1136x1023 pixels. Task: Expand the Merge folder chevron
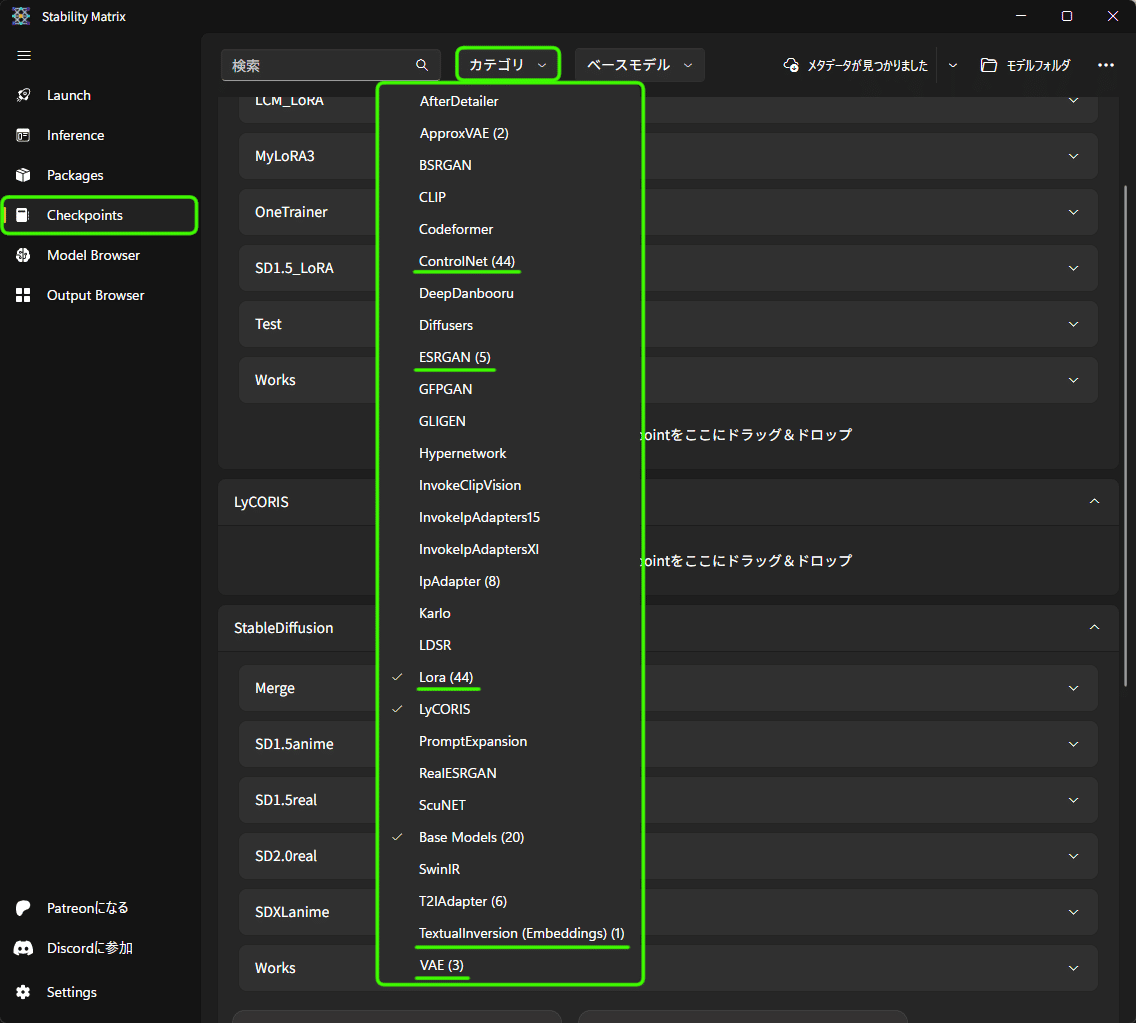point(1074,688)
